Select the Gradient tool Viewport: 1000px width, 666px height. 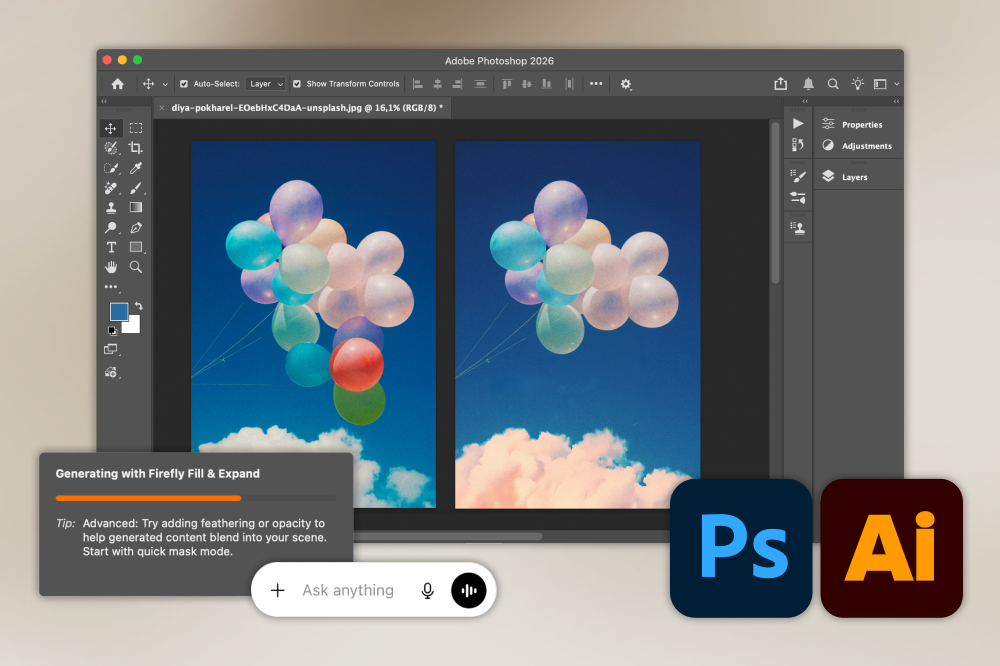(136, 207)
